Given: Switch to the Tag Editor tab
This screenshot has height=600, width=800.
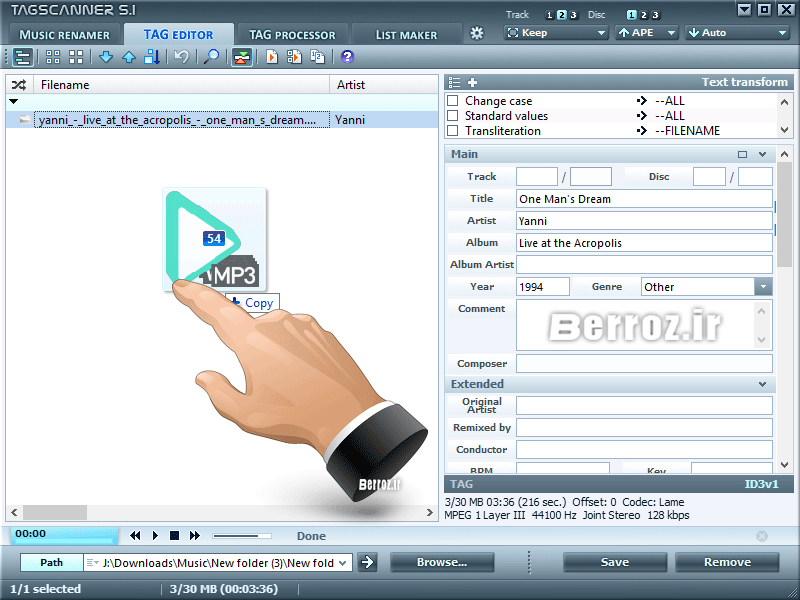Looking at the screenshot, I should pyautogui.click(x=179, y=35).
